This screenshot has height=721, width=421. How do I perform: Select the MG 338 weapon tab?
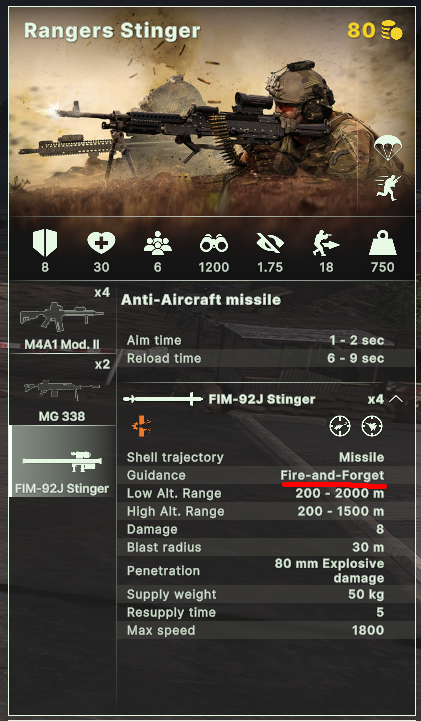click(62, 389)
